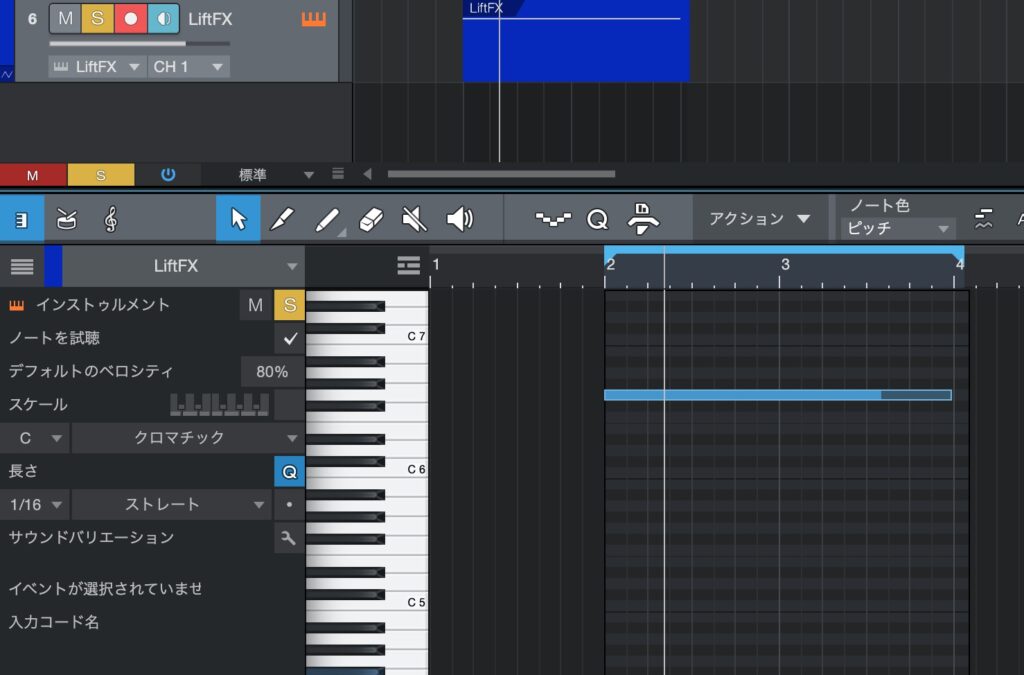
Task: Open the chromatic scale type dropdown
Action: [x=187, y=438]
